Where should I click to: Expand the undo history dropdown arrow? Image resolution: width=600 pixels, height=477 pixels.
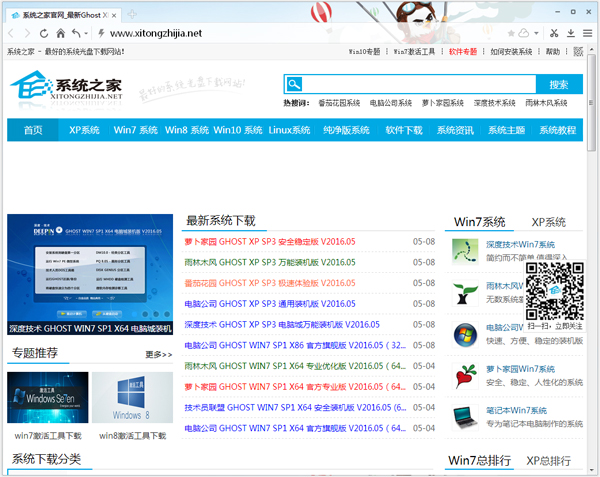pos(86,33)
